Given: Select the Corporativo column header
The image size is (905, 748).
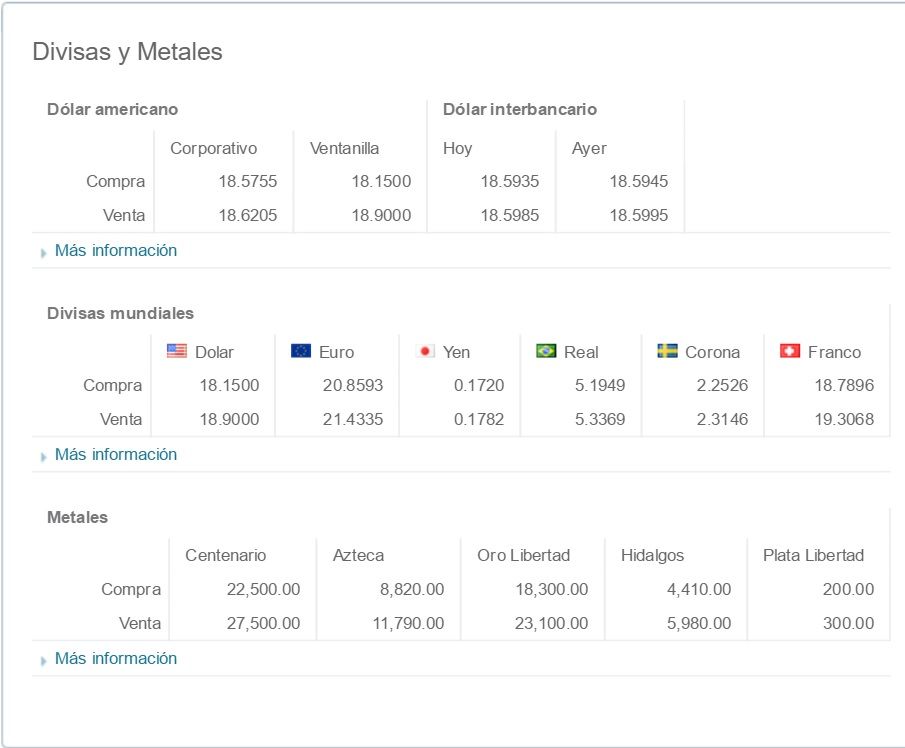Looking at the screenshot, I should click(213, 148).
